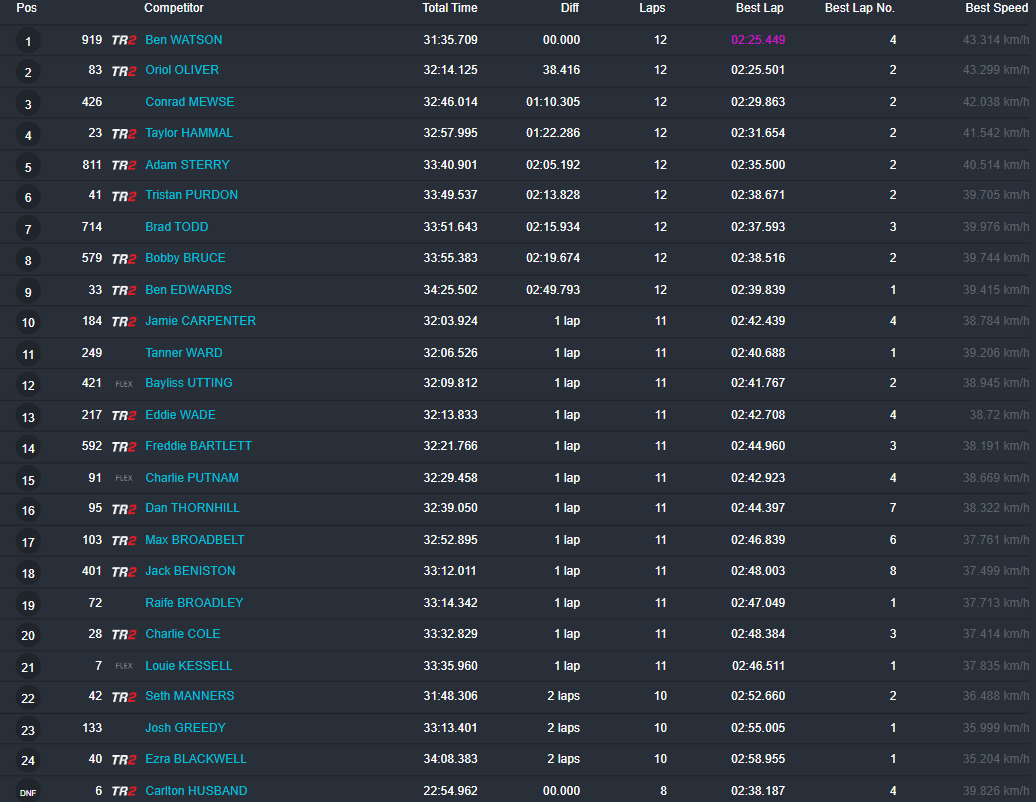Click the TR2 icon beside Carlton HUSBAND

(122, 790)
